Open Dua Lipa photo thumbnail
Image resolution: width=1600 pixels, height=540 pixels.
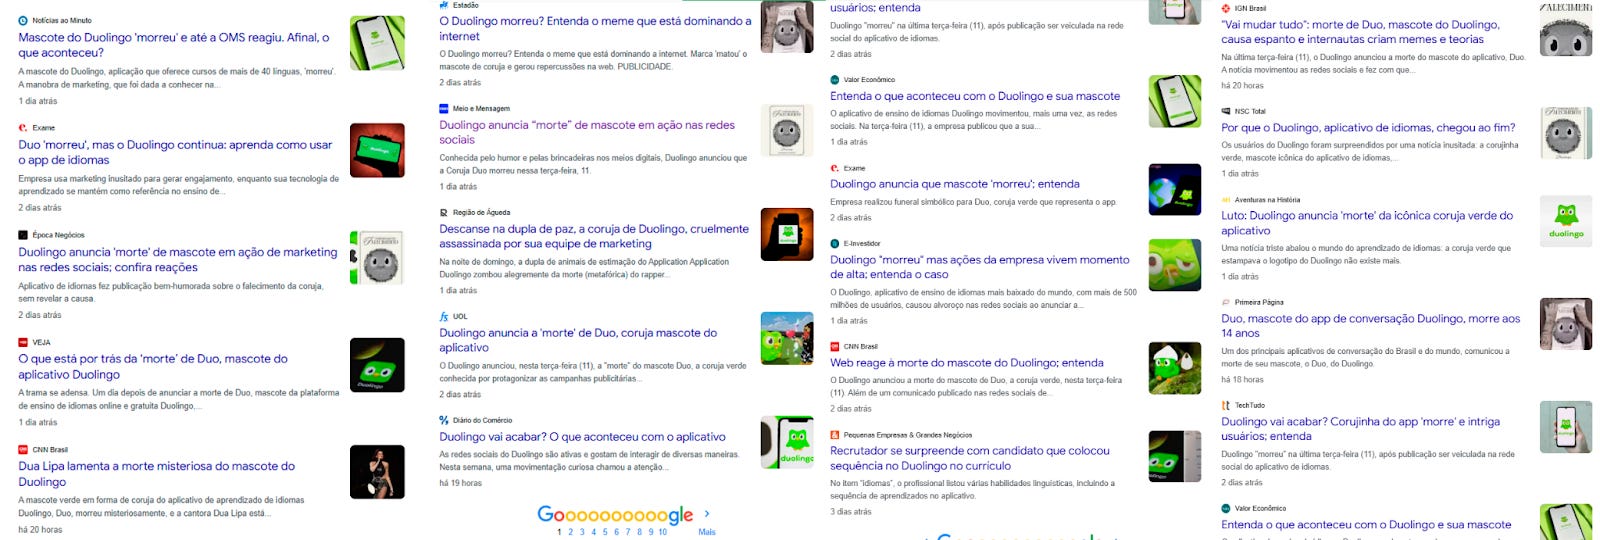[377, 472]
